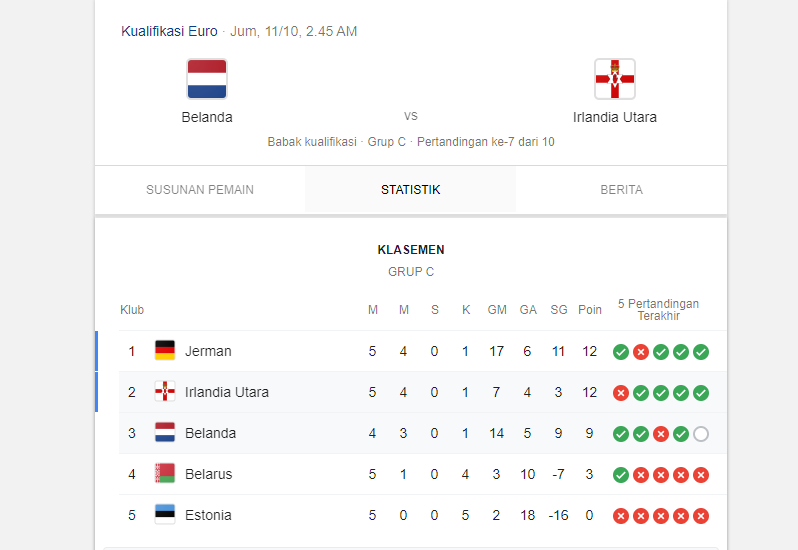Image resolution: width=798 pixels, height=550 pixels.
Task: Click Belarus flag icon in standings
Action: (165, 474)
